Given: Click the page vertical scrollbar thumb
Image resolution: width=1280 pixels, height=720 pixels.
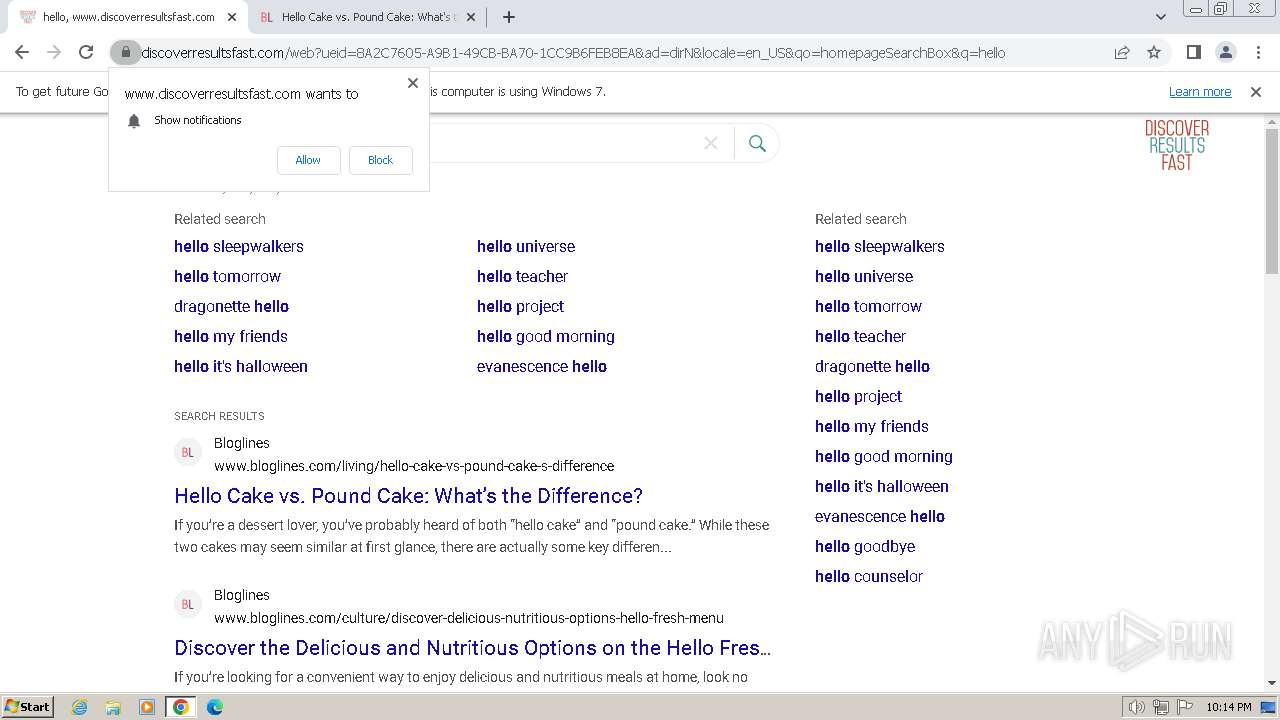Looking at the screenshot, I should click(x=1272, y=200).
